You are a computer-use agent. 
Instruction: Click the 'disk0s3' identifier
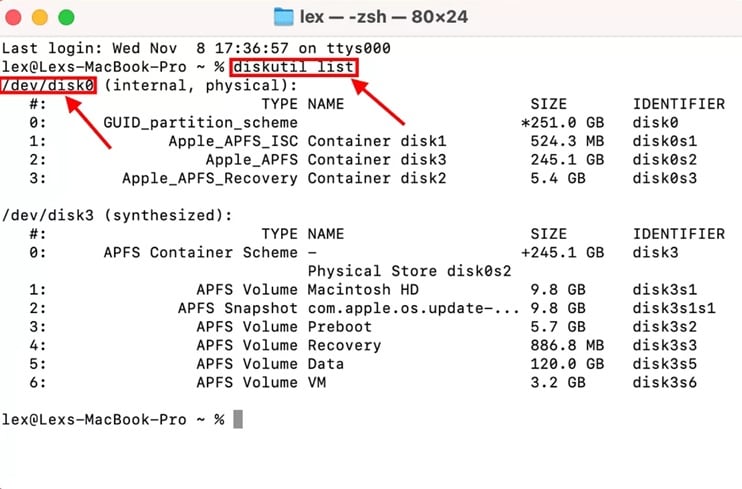pyautogui.click(x=664, y=178)
